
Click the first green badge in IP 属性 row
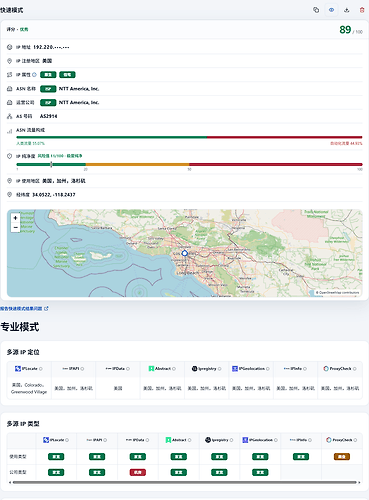(48, 75)
